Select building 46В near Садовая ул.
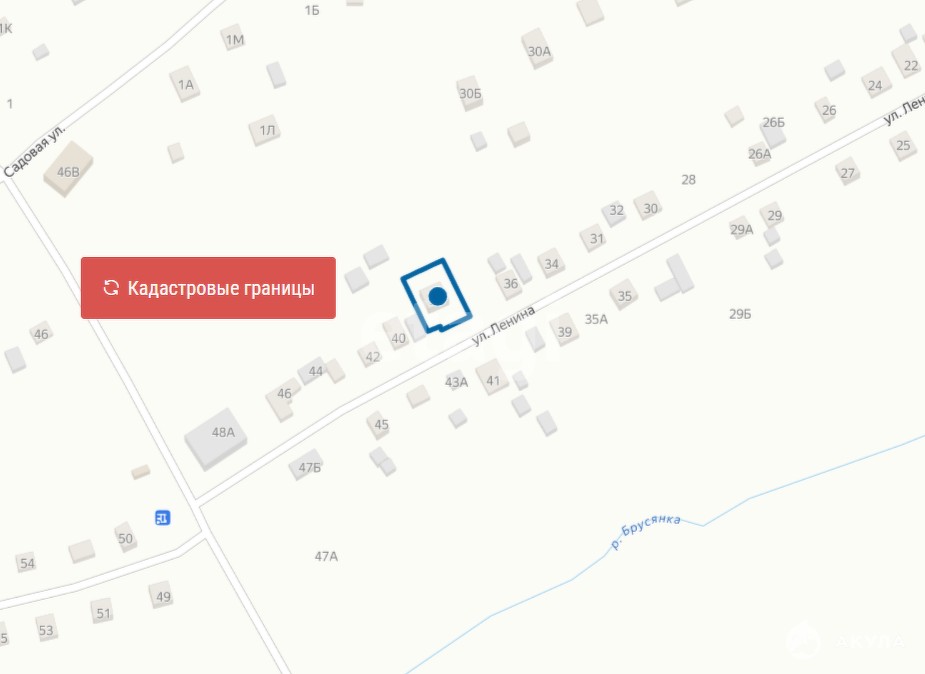 tap(68, 169)
